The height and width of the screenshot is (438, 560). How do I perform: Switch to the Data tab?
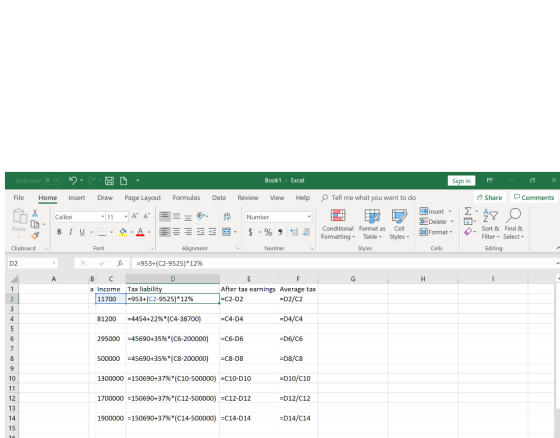[219, 198]
